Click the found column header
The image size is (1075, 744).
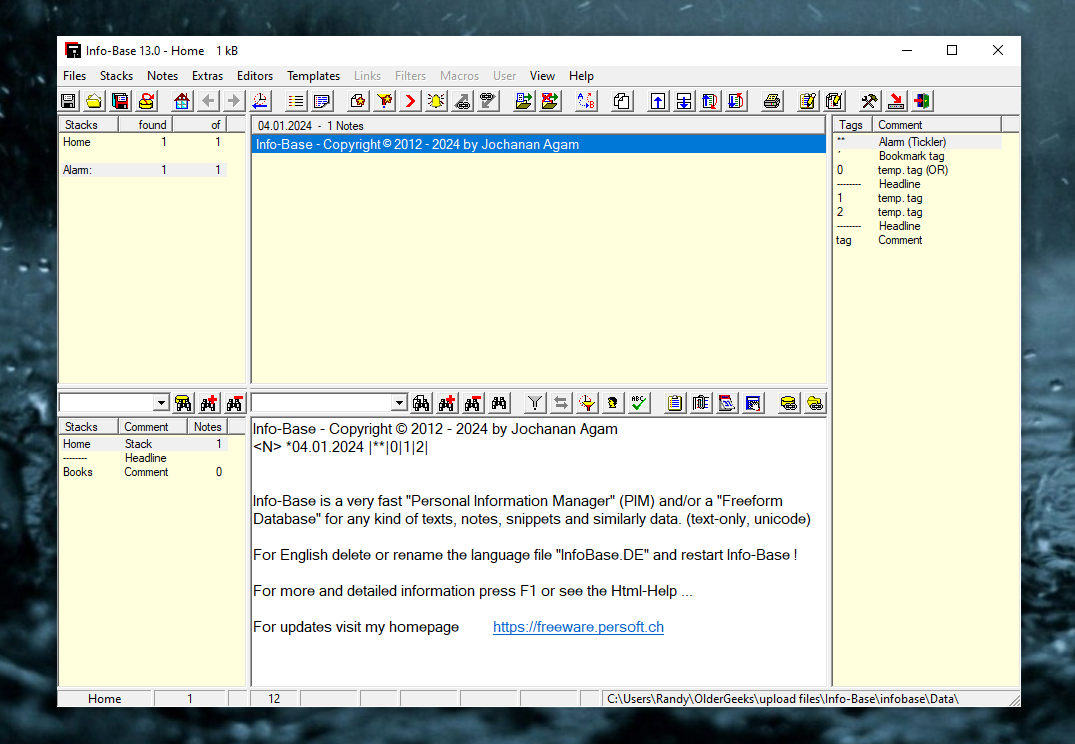145,125
